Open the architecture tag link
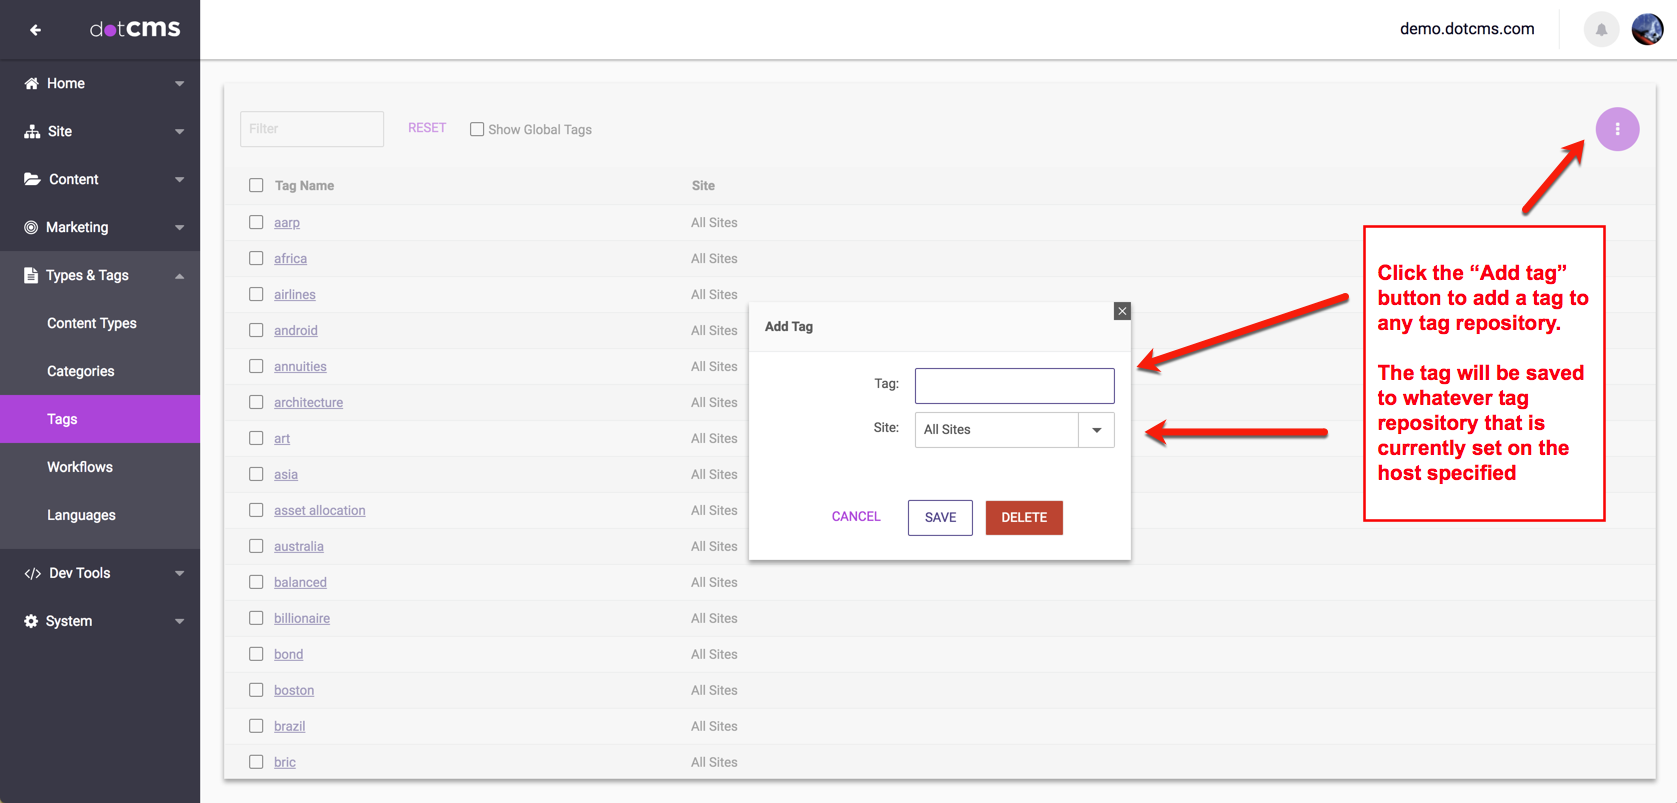The width and height of the screenshot is (1677, 803). 308,402
